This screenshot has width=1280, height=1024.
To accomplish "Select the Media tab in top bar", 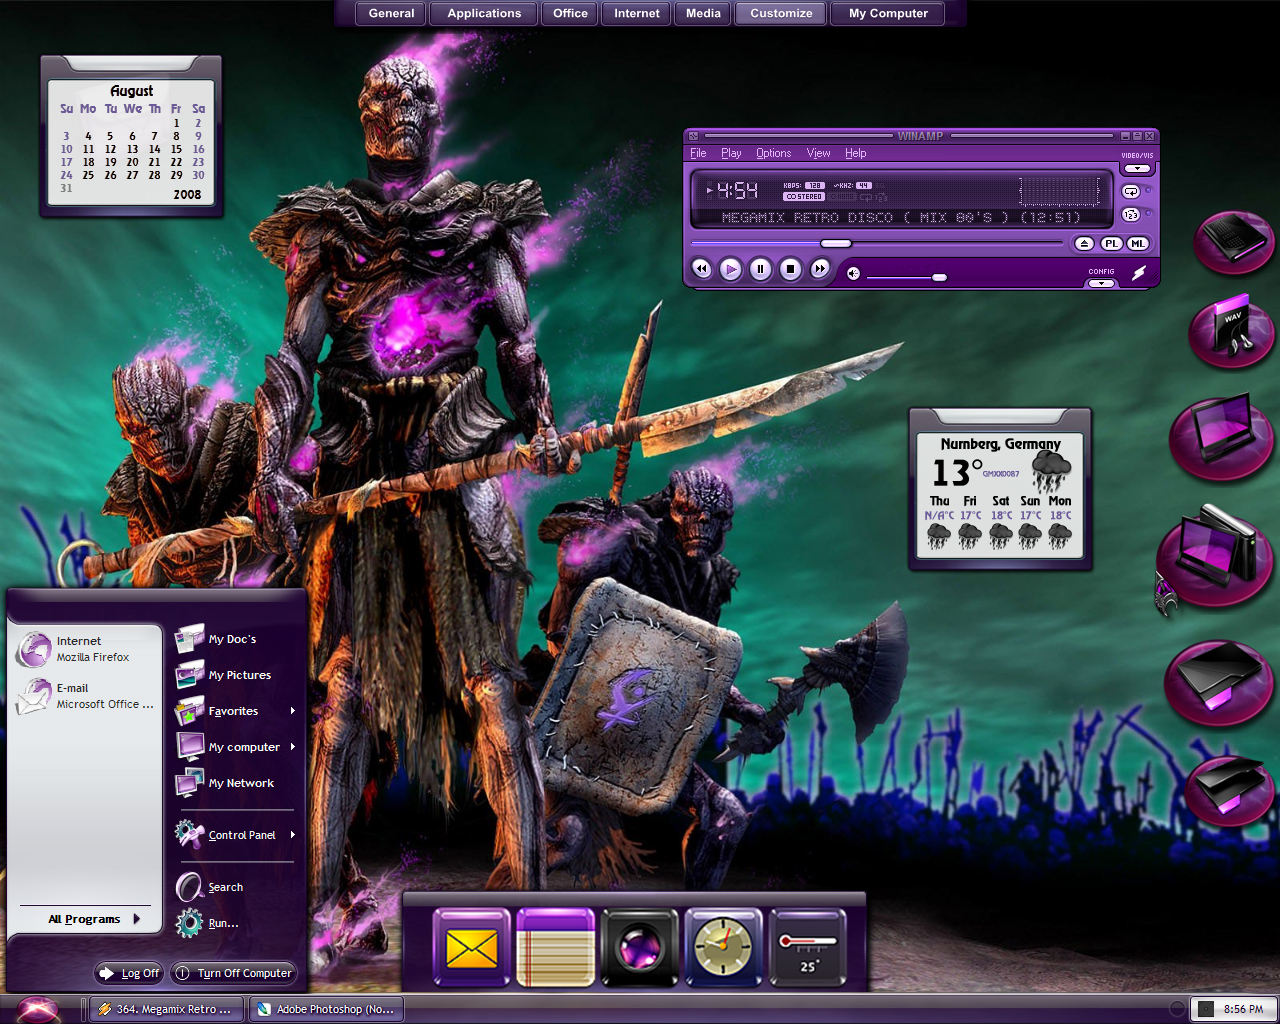I will [703, 13].
